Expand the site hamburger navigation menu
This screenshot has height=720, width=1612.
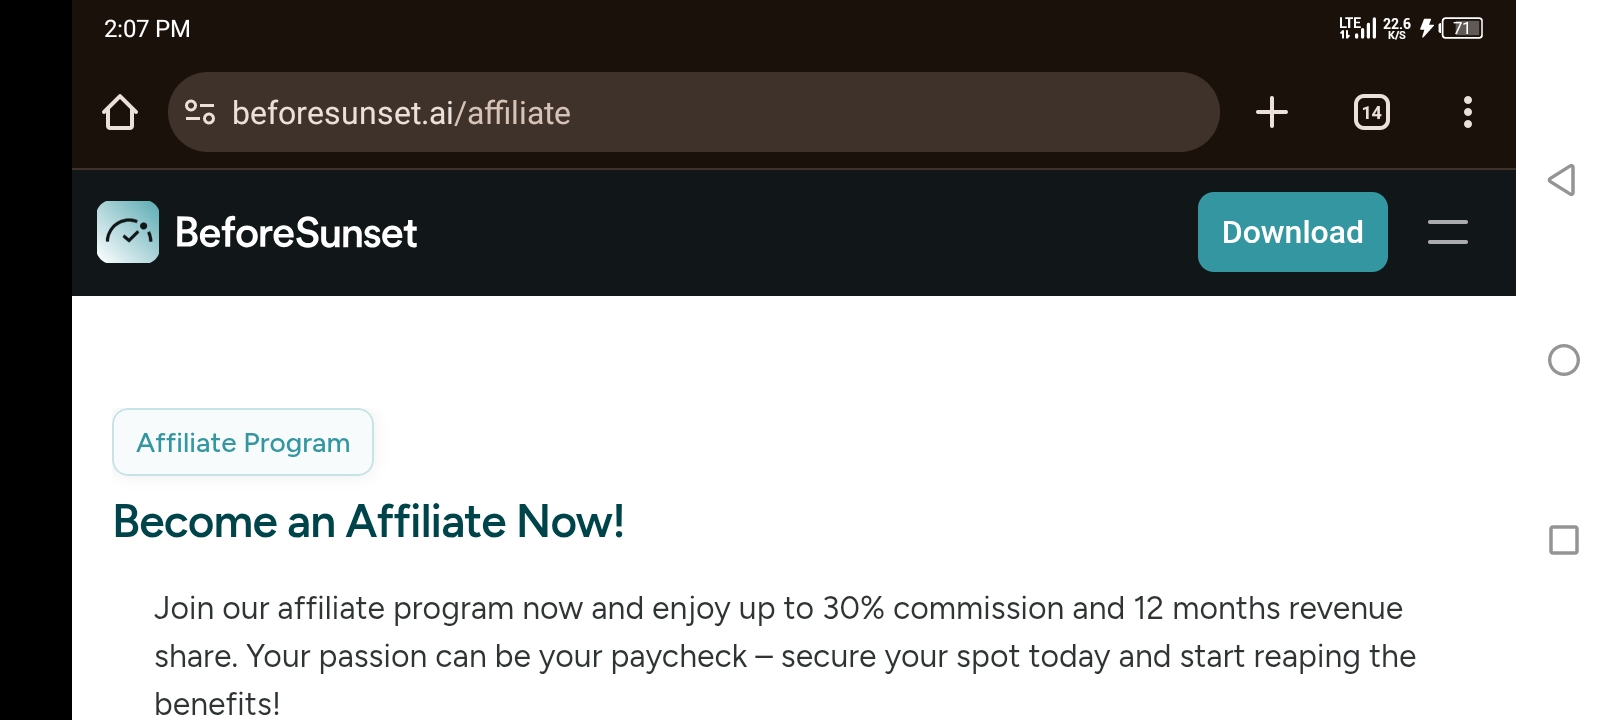coord(1447,232)
